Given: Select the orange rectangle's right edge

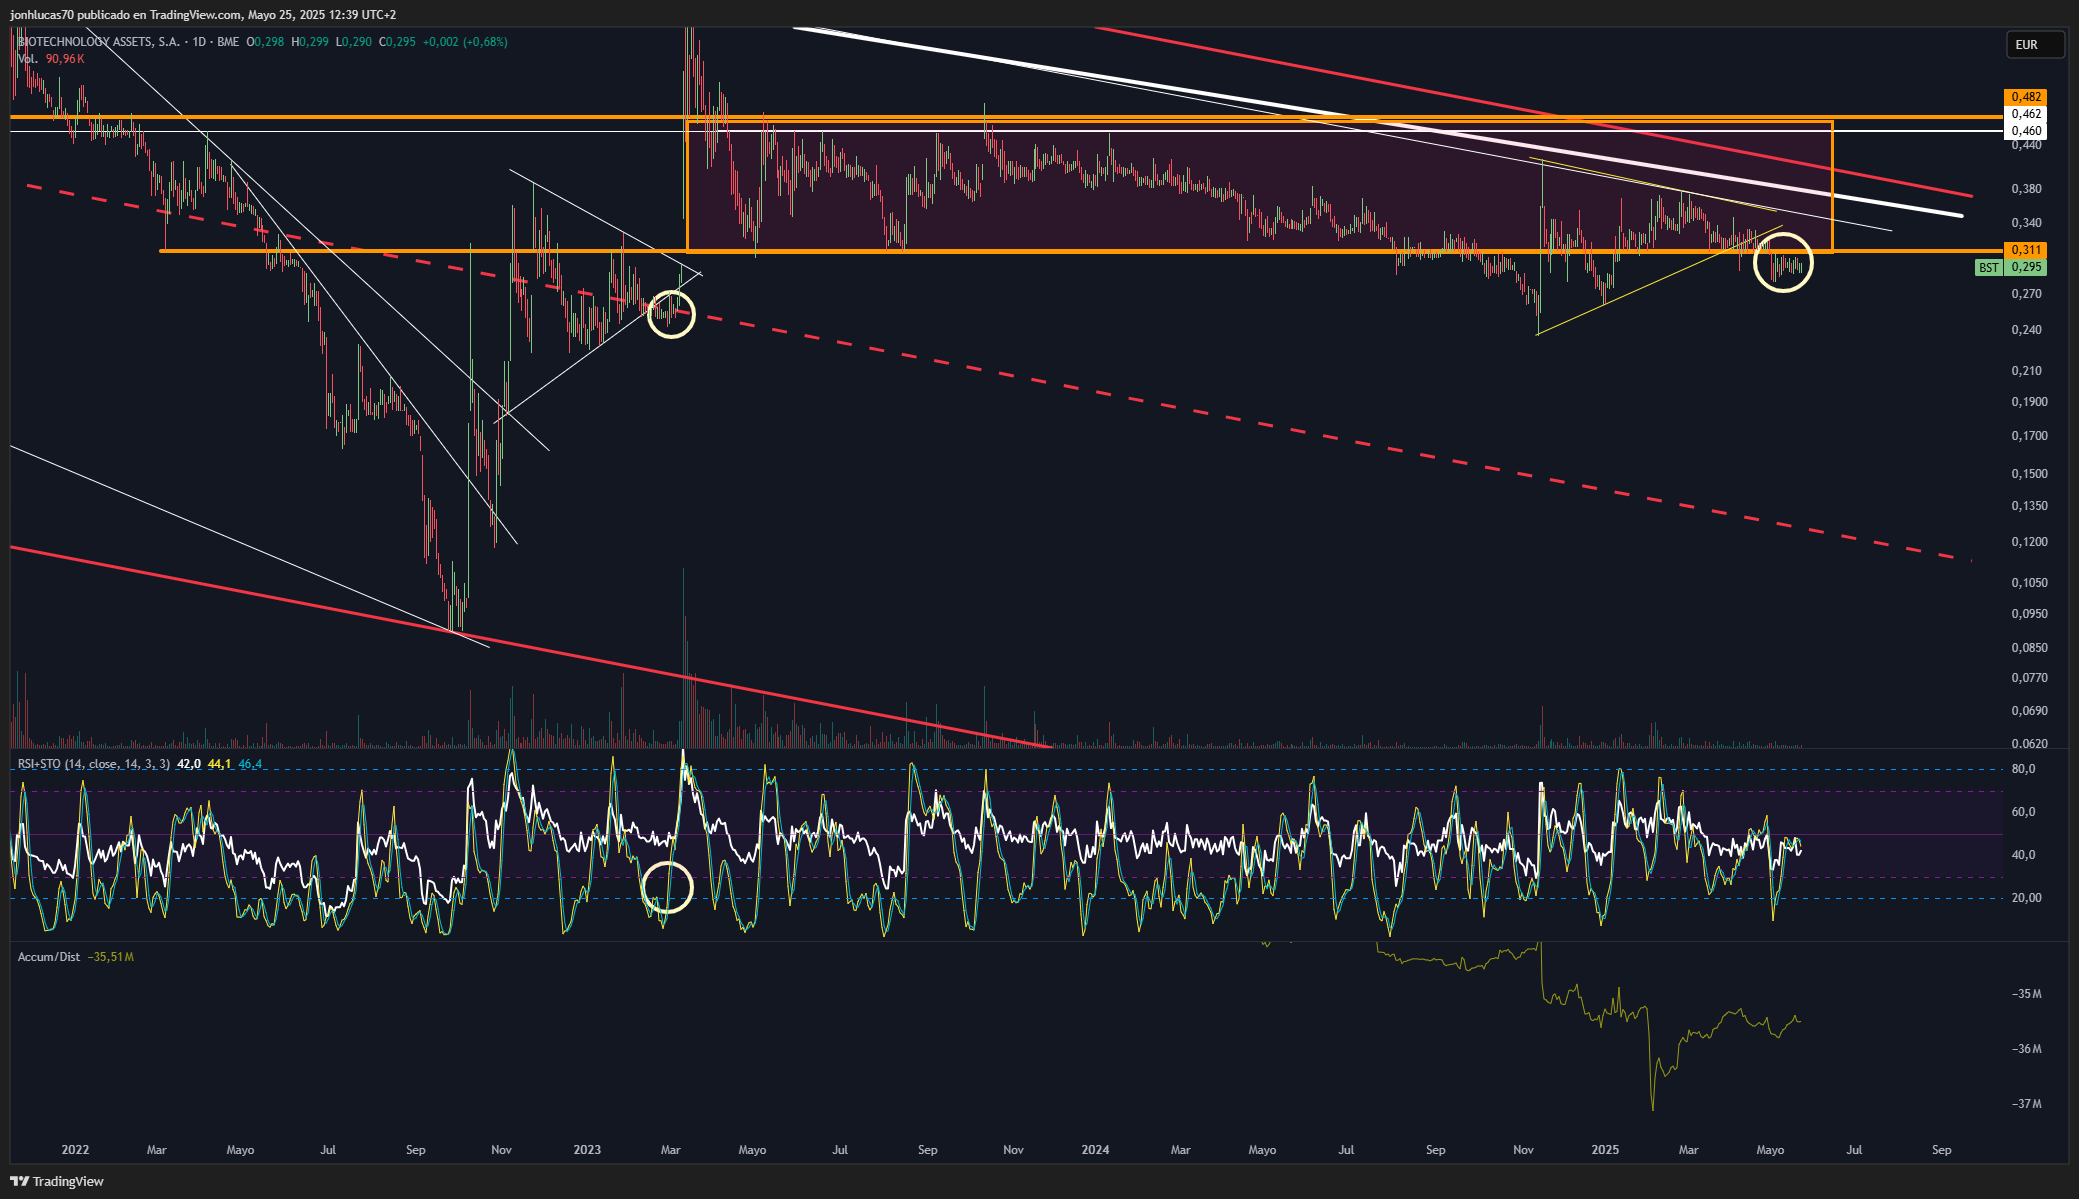Looking at the screenshot, I should click(x=1832, y=186).
